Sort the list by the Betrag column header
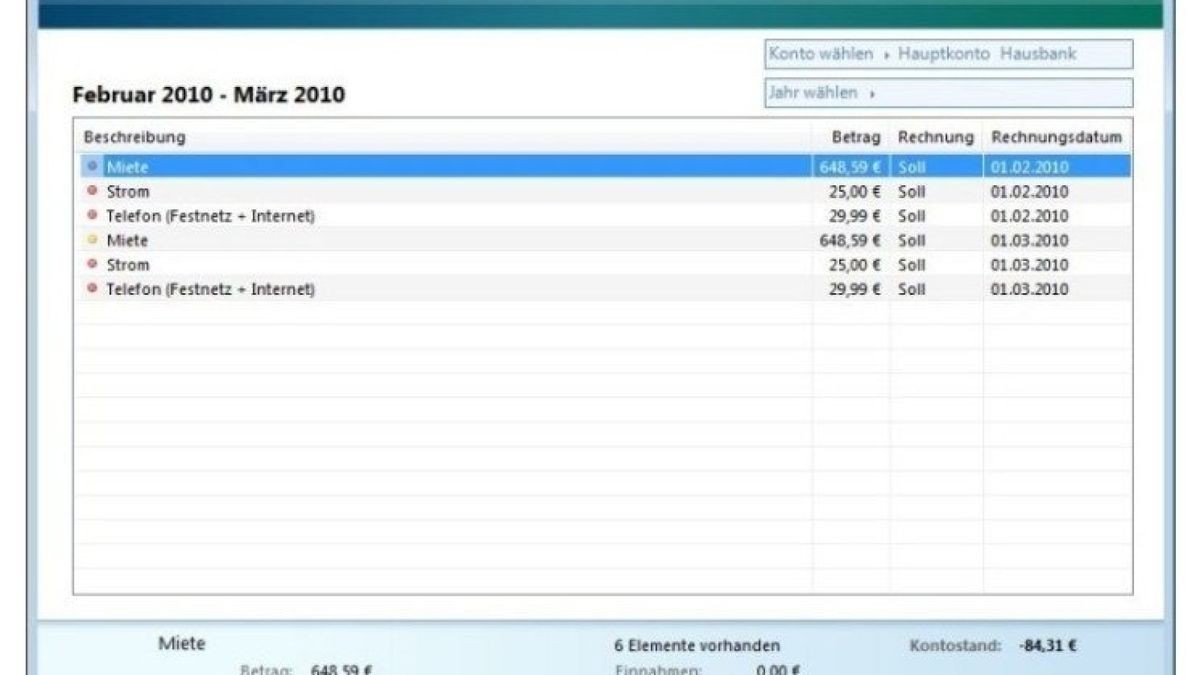 (x=855, y=137)
